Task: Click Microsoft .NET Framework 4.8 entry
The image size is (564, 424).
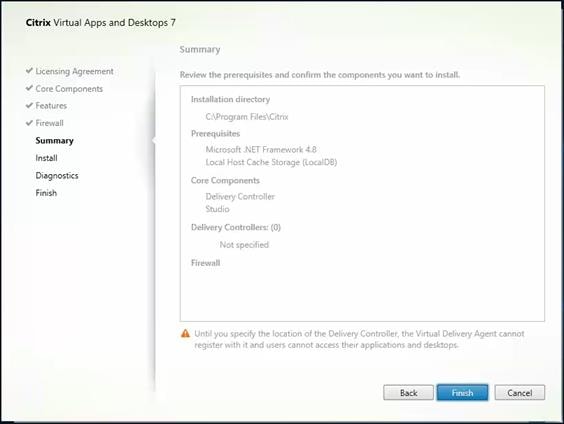Action: coord(261,149)
